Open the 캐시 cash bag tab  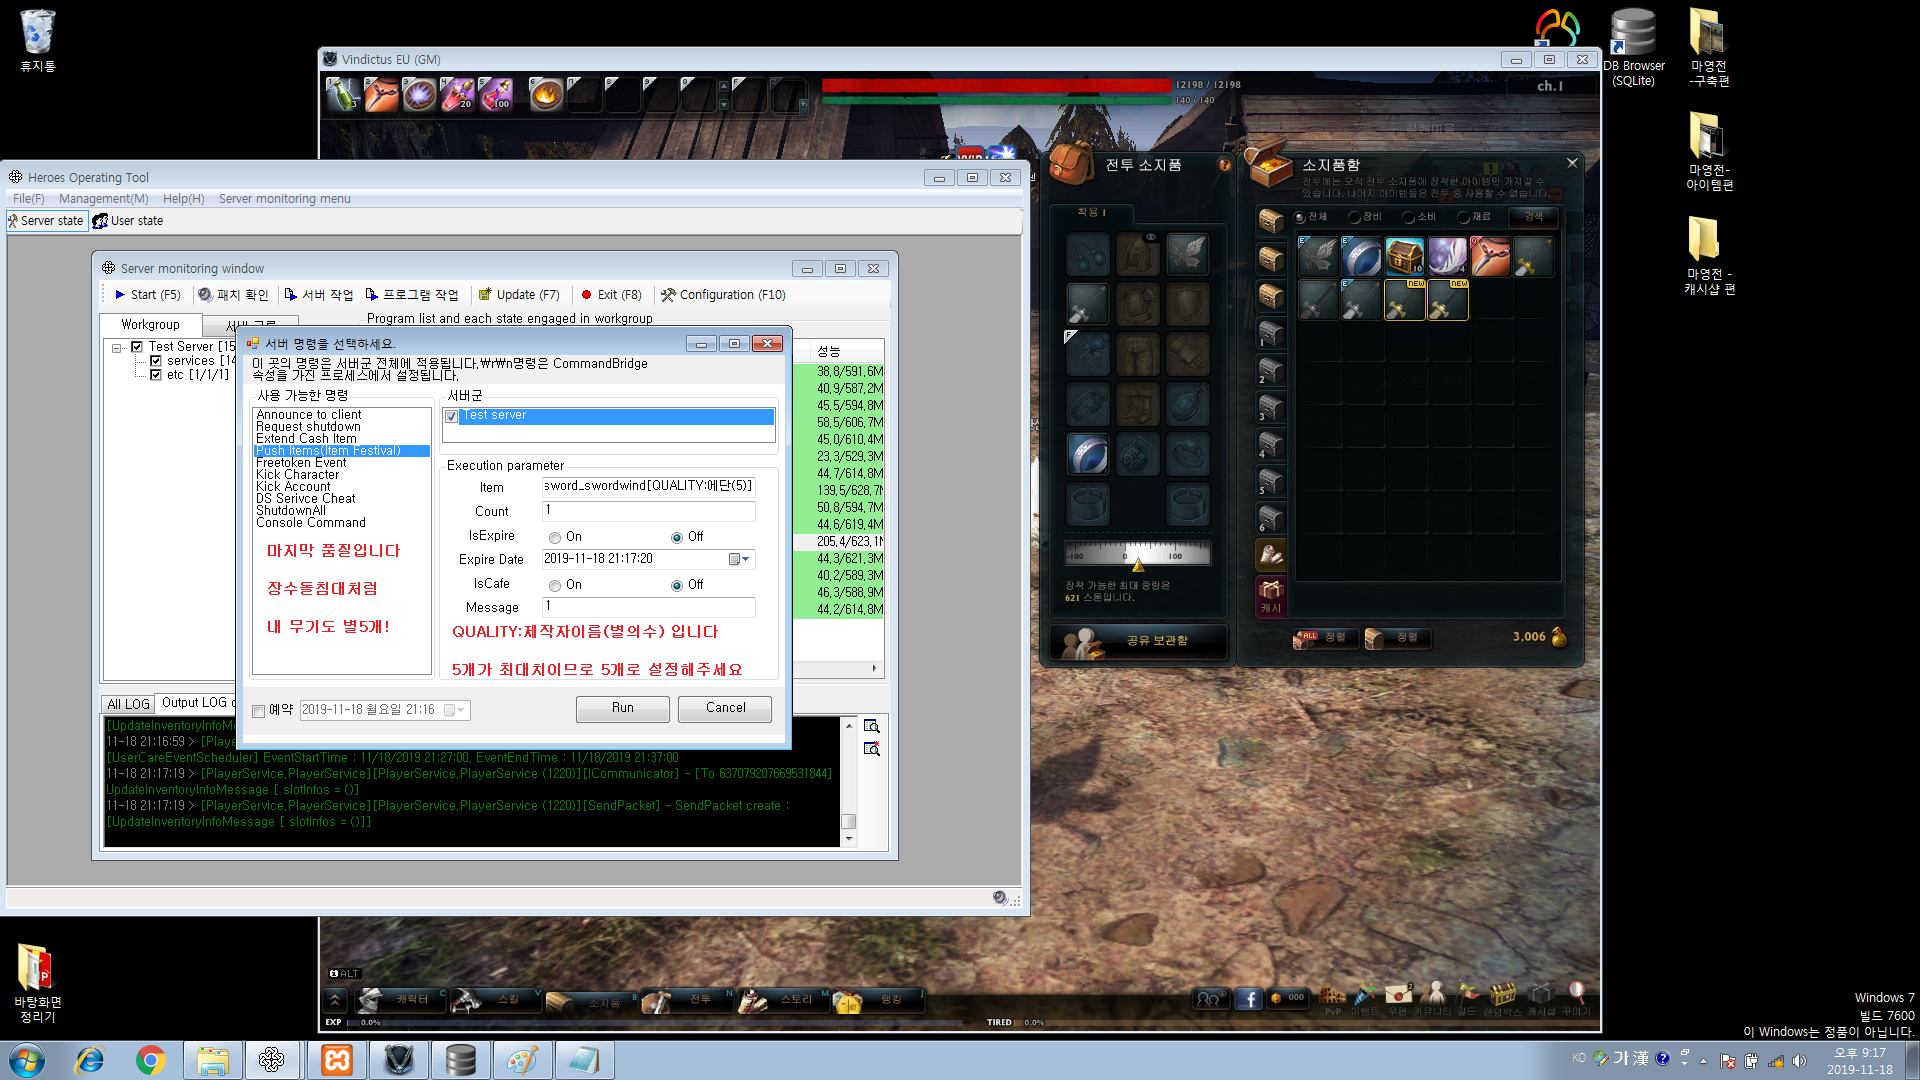pos(1270,596)
